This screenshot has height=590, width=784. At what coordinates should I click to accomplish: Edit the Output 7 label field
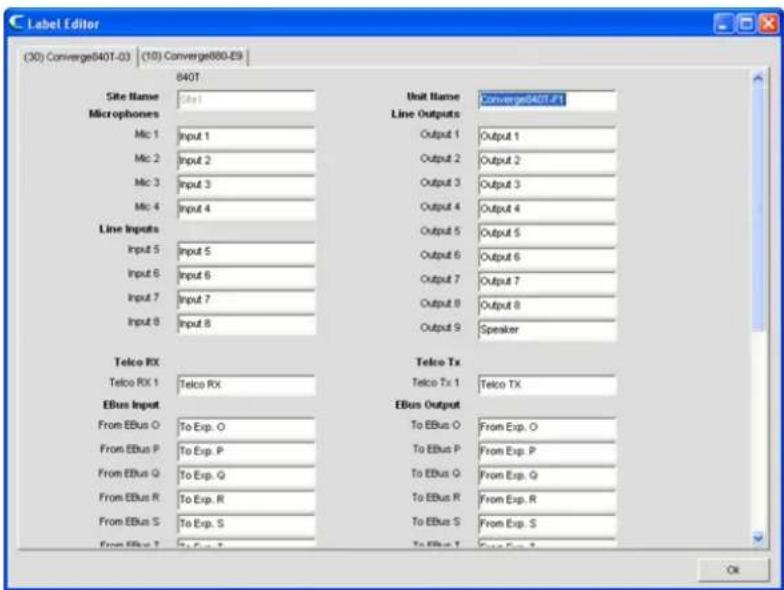[547, 282]
